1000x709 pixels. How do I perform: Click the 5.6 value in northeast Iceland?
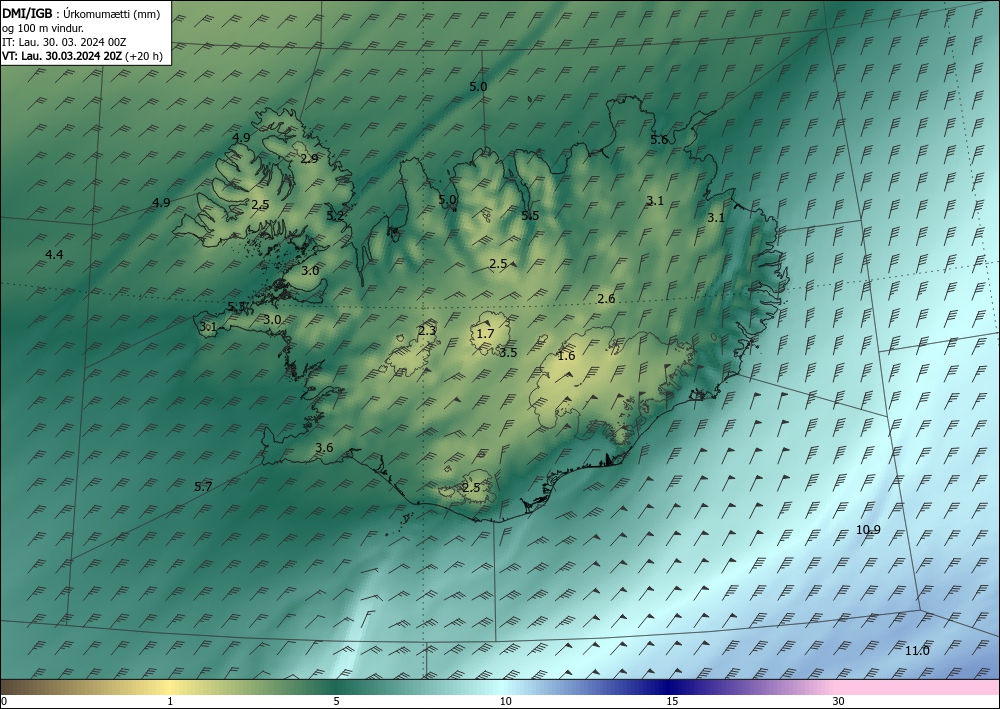659,140
